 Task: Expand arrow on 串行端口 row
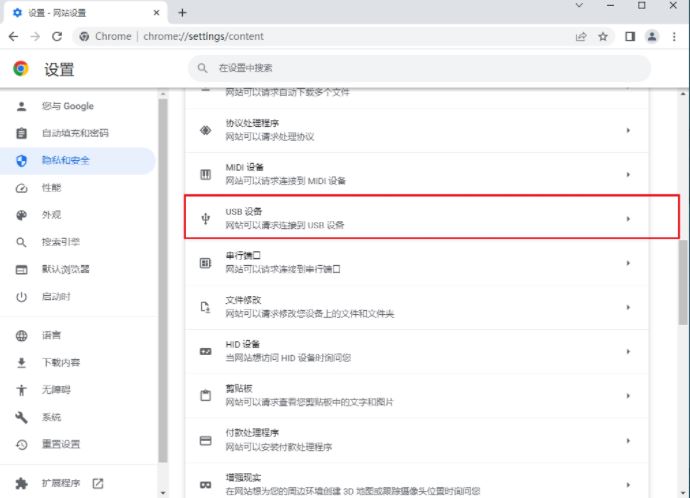pyautogui.click(x=628, y=263)
